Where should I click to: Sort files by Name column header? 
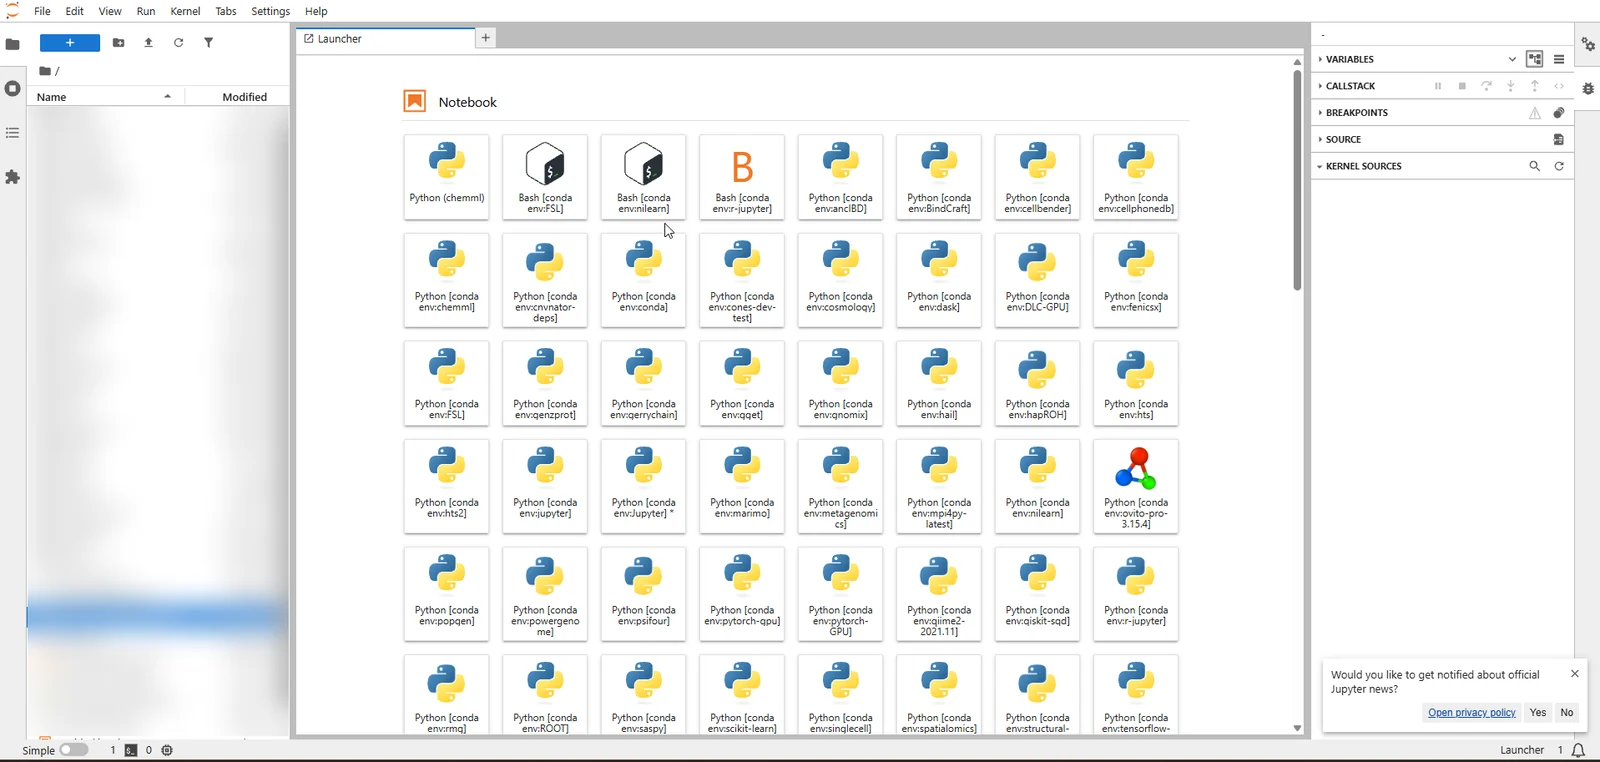[x=105, y=97]
